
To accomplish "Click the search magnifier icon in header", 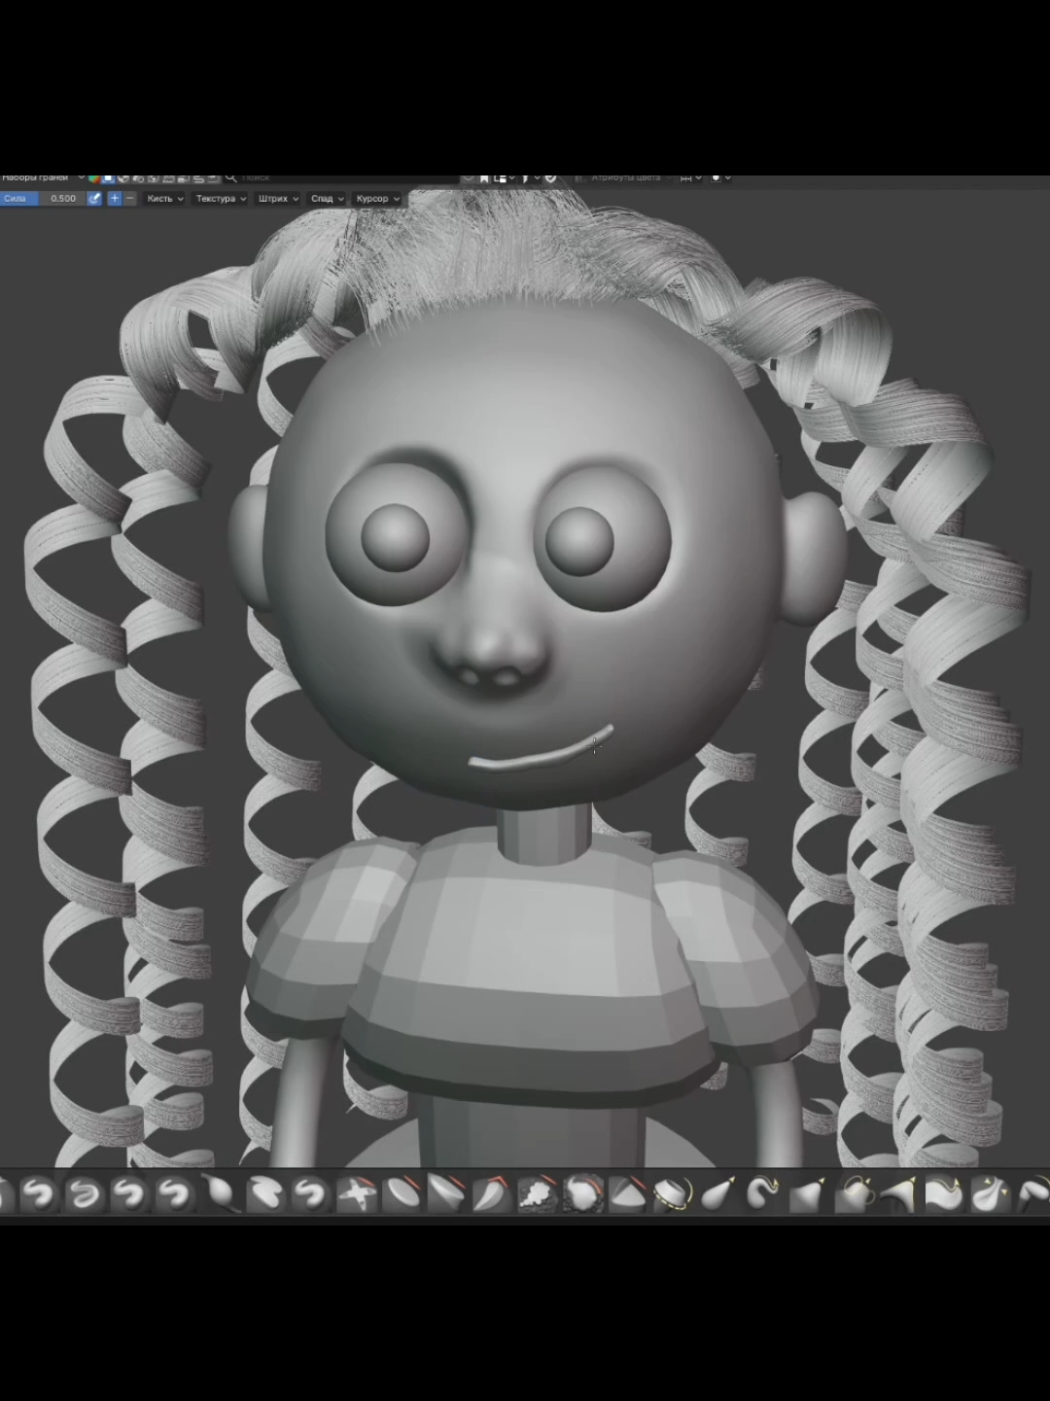I will click(x=230, y=177).
